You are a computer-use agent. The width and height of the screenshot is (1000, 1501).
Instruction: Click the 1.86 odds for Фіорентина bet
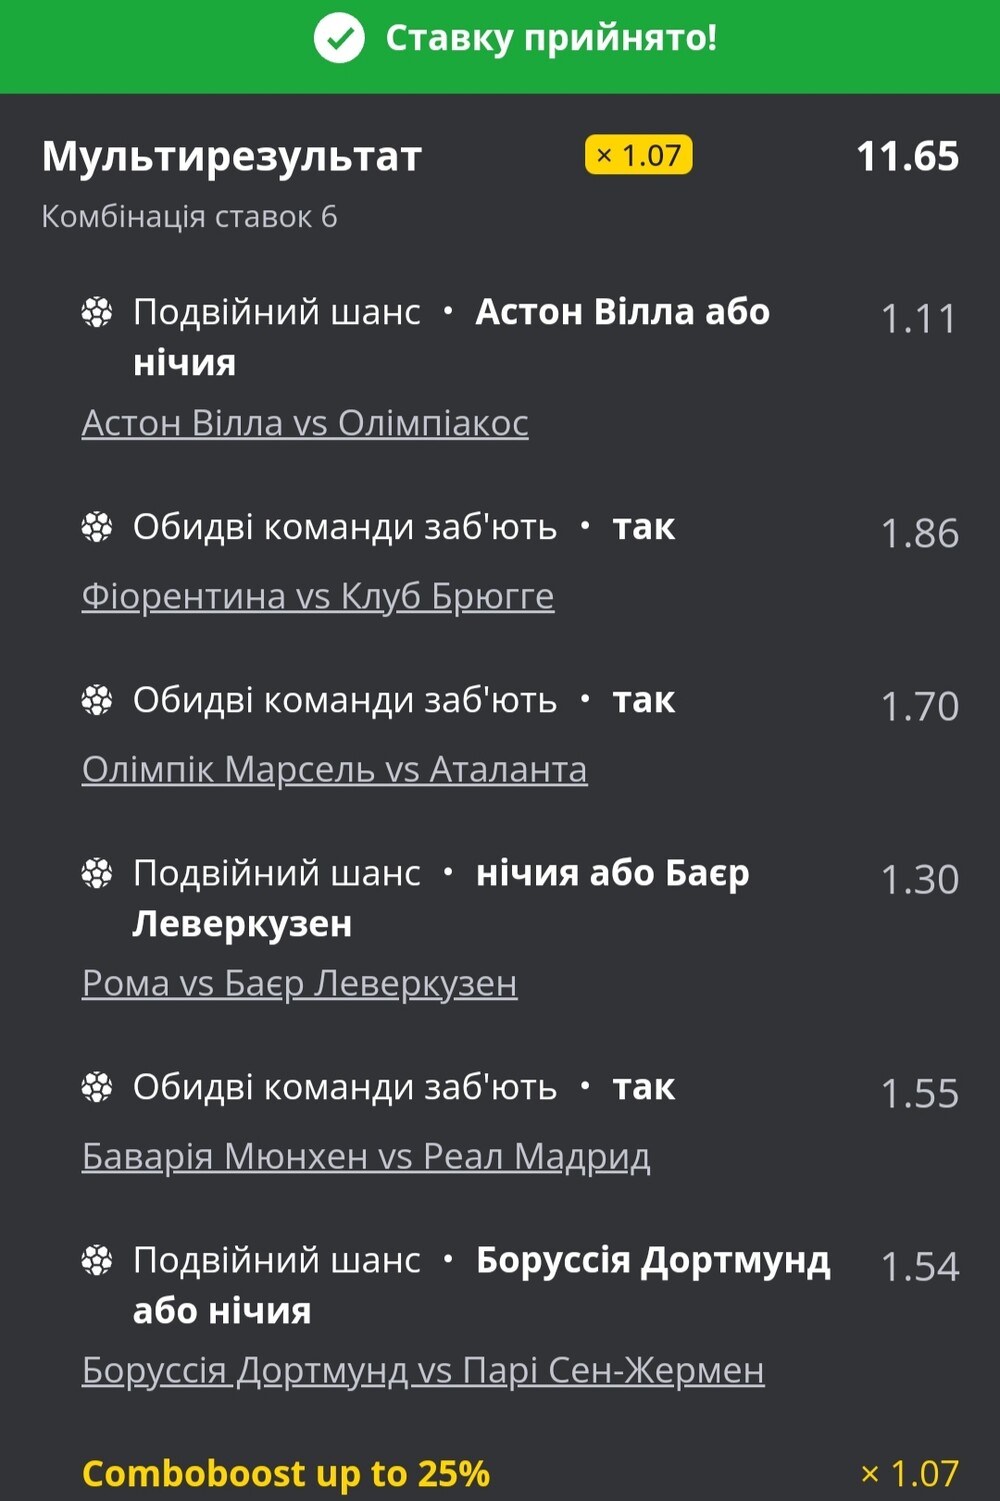click(x=919, y=534)
